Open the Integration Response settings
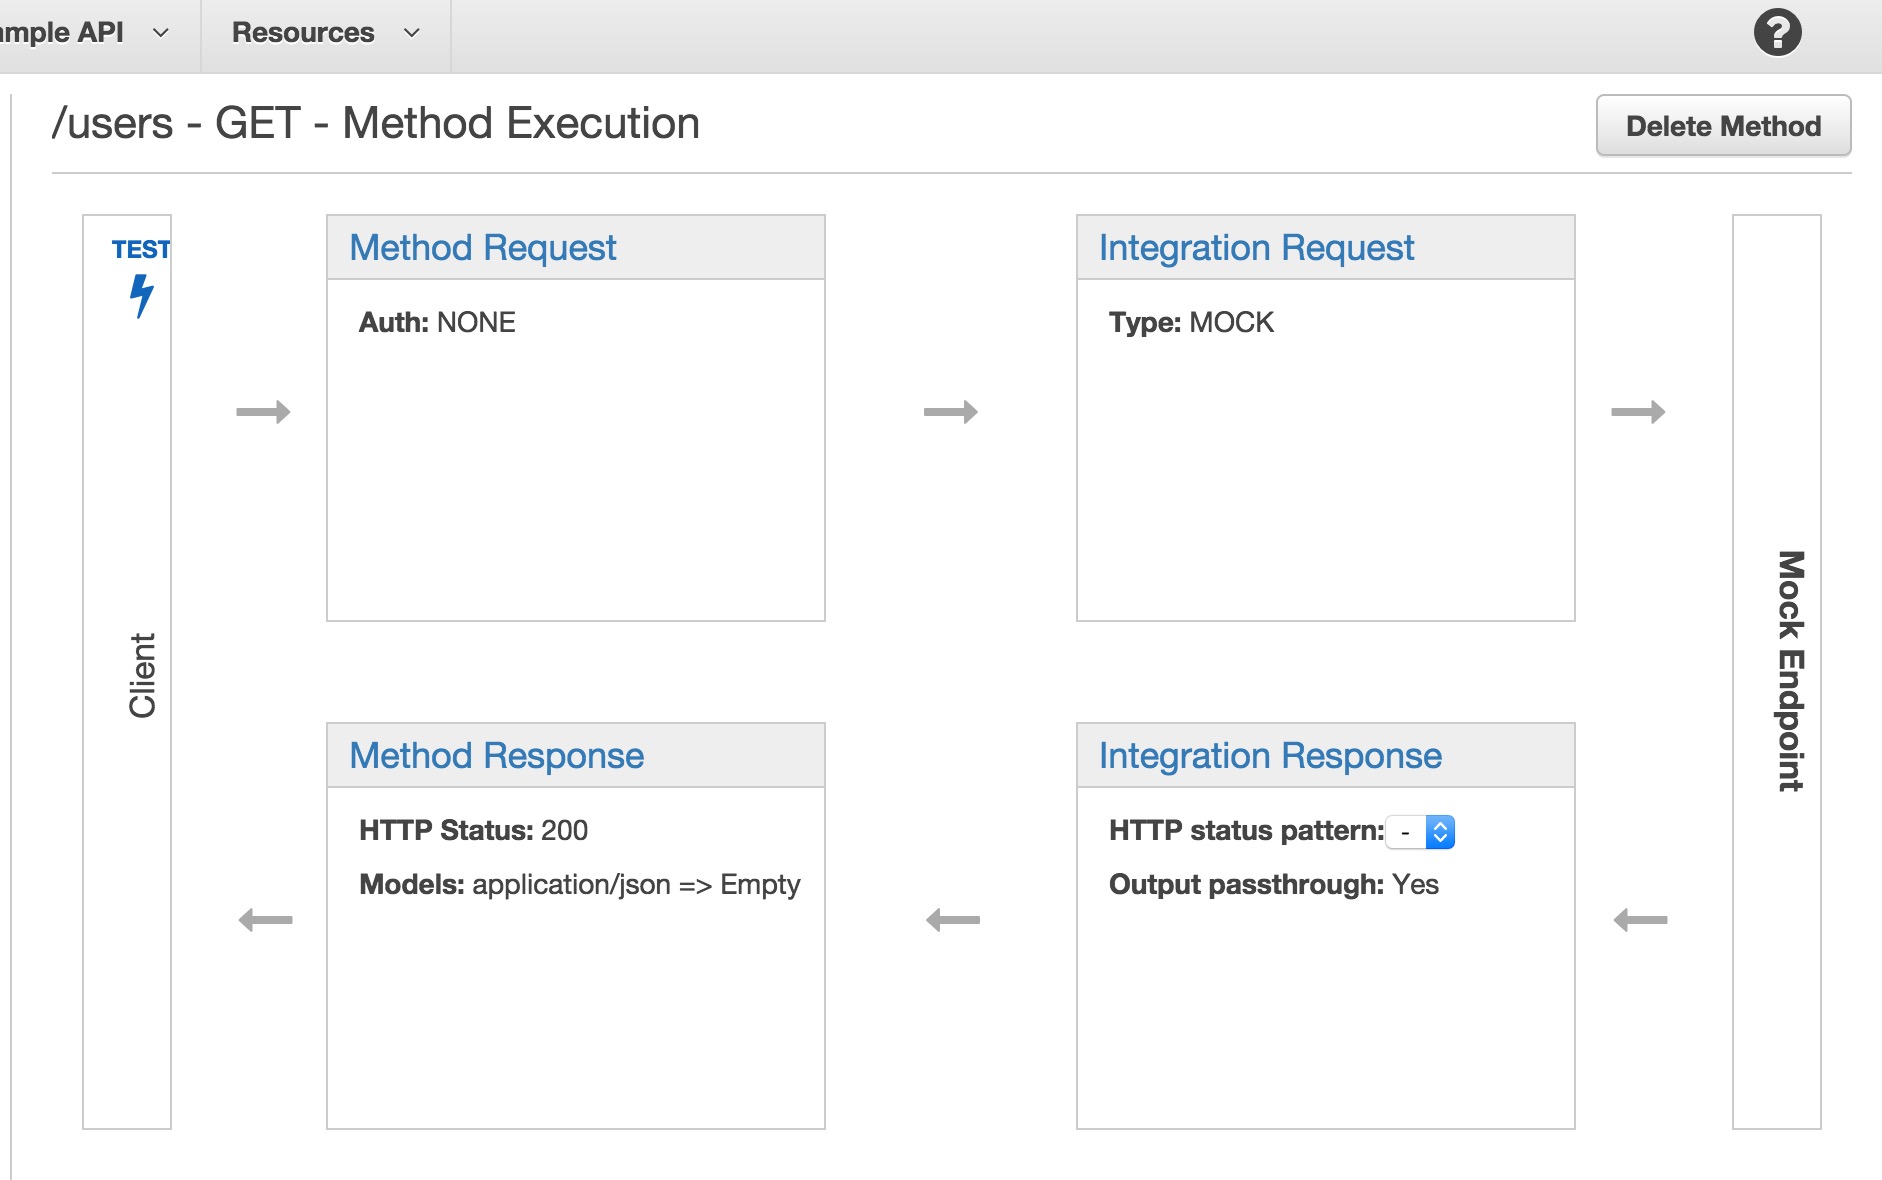Image resolution: width=1882 pixels, height=1180 pixels. pos(1270,756)
